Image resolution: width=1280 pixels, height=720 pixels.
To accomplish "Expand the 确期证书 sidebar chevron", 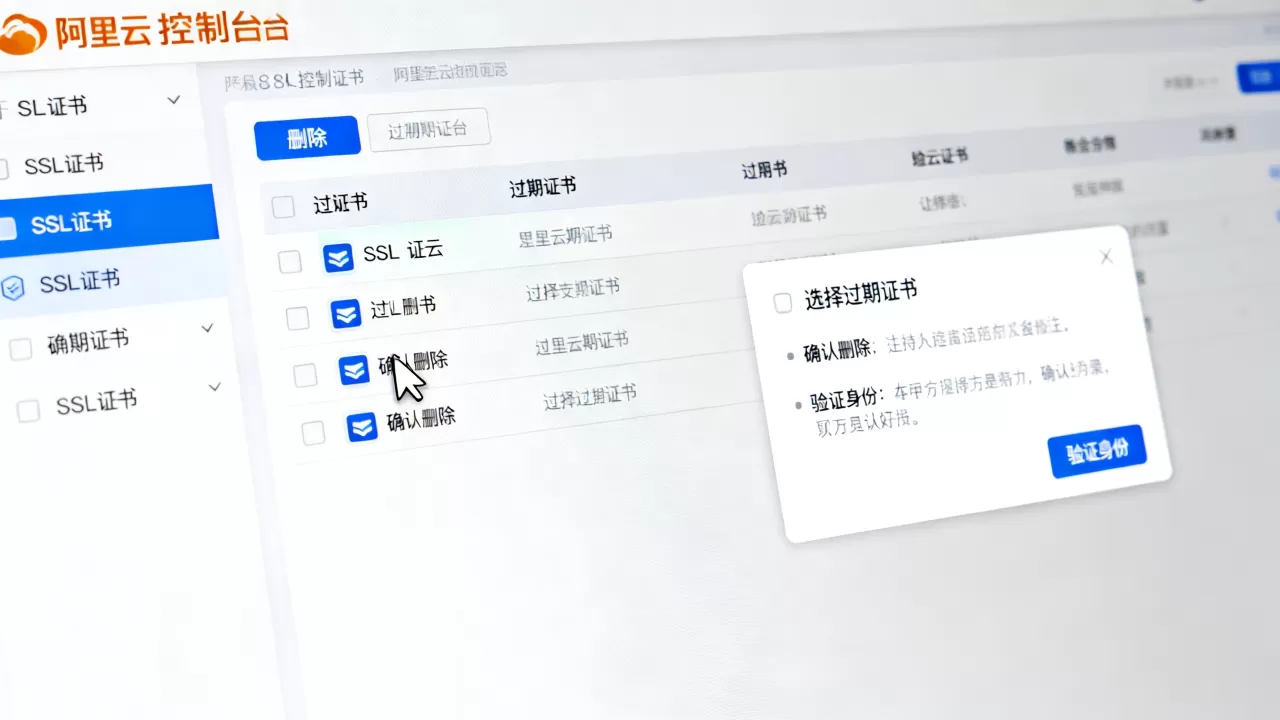I will pos(208,327).
